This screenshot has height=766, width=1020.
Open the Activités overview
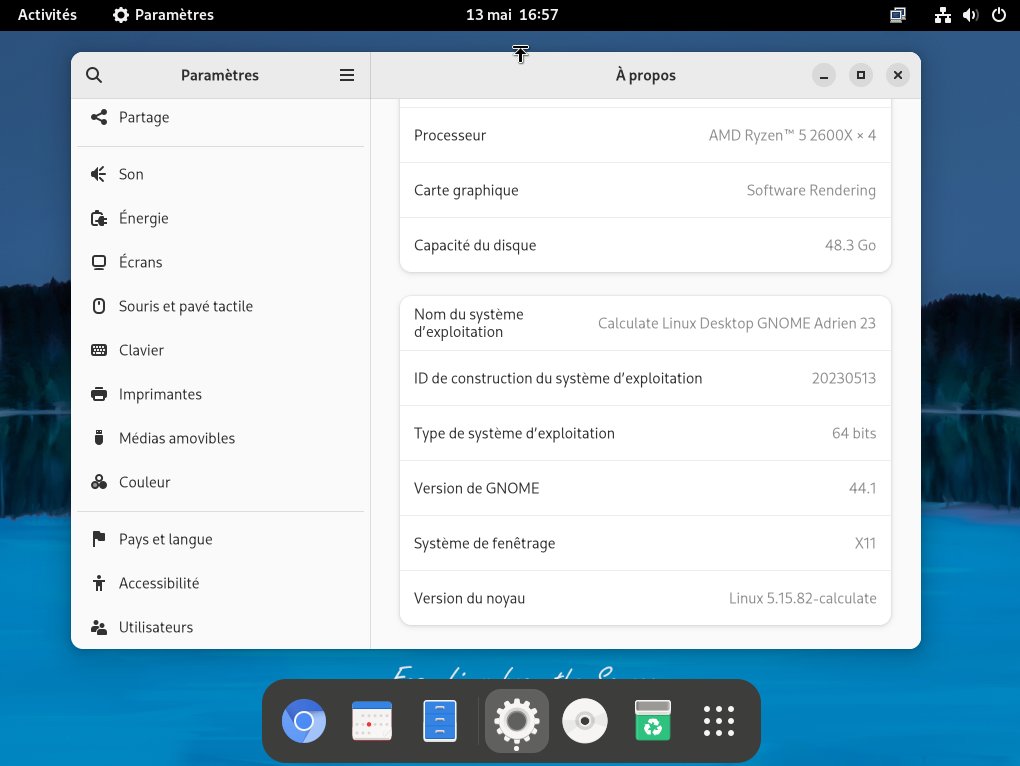pos(47,15)
